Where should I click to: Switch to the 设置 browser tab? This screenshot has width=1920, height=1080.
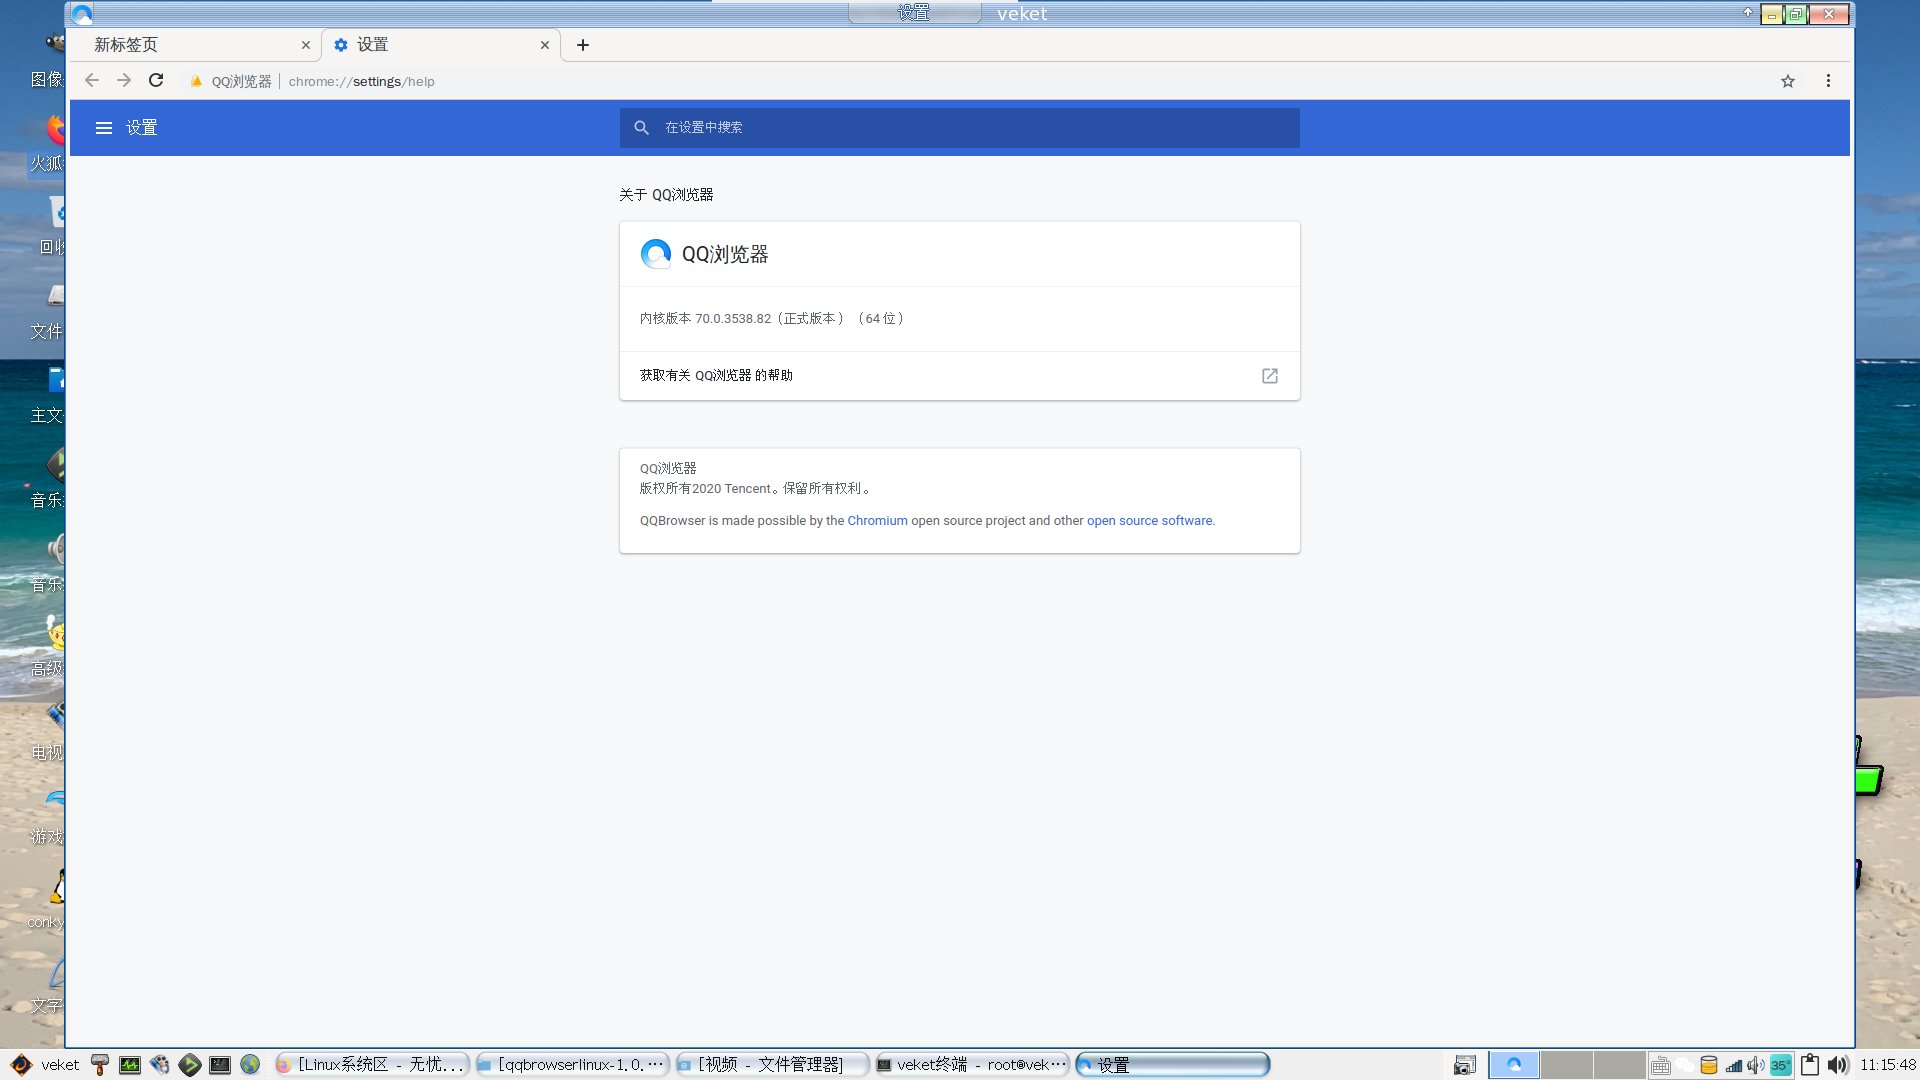click(441, 45)
